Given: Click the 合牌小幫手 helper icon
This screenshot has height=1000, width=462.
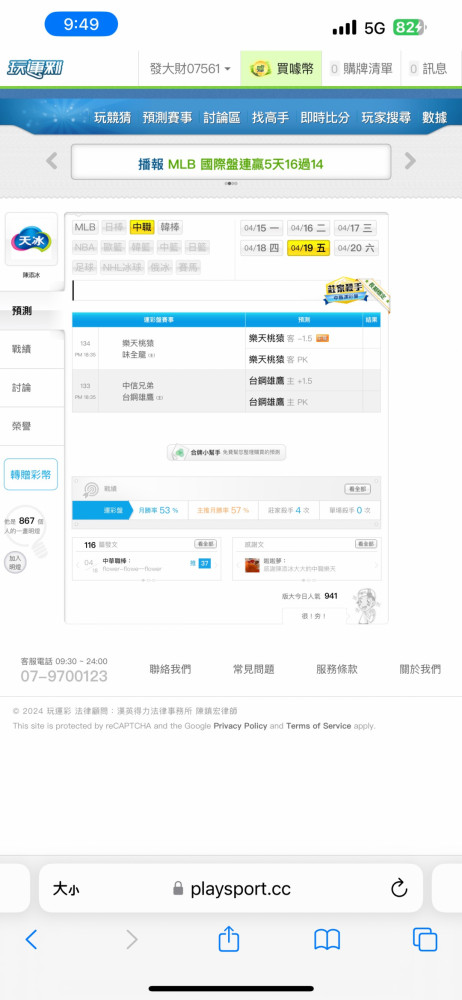Looking at the screenshot, I should coord(179,452).
